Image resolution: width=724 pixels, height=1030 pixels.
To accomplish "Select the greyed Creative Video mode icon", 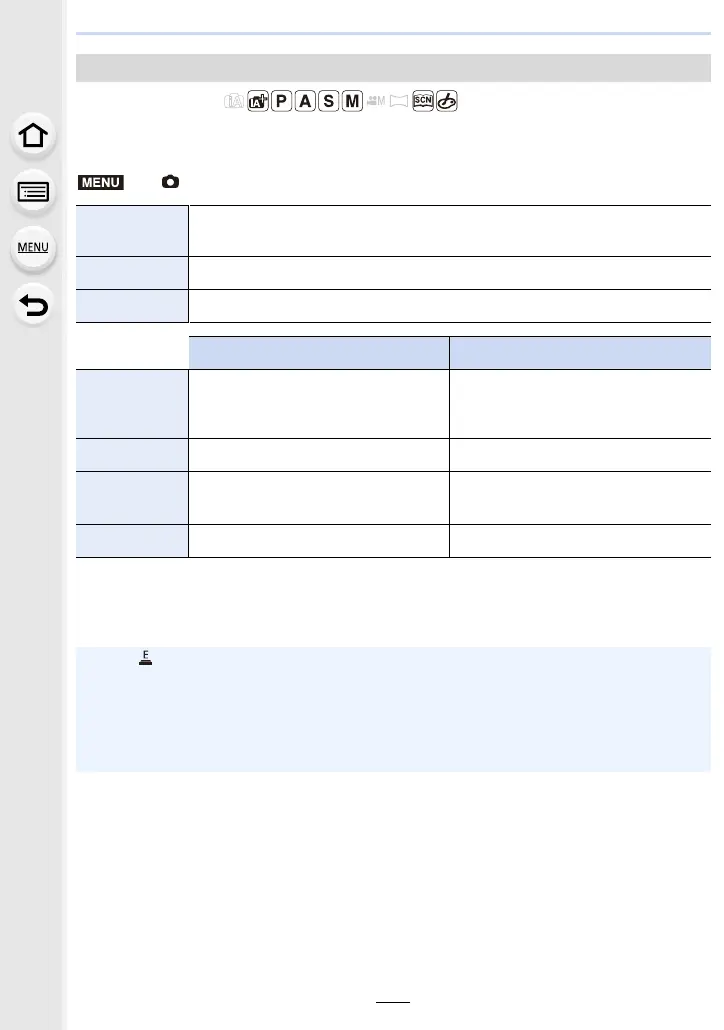I will [x=376, y=101].
